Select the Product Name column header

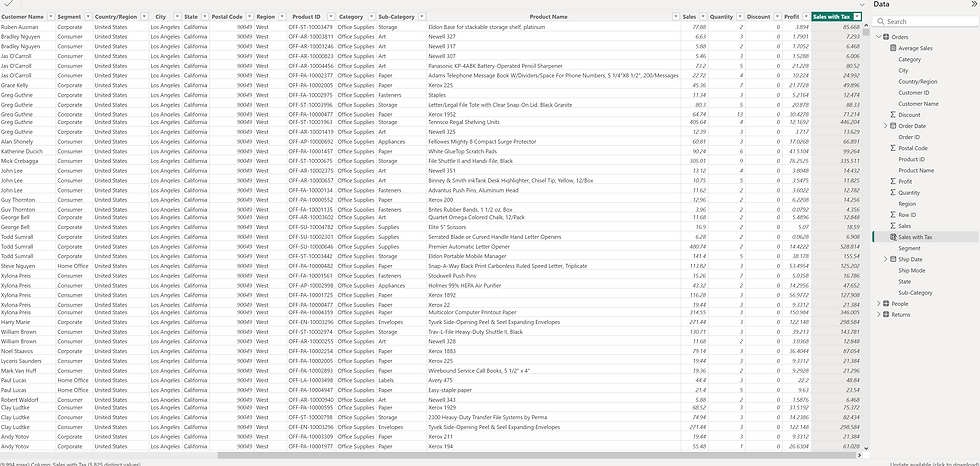[549, 17]
